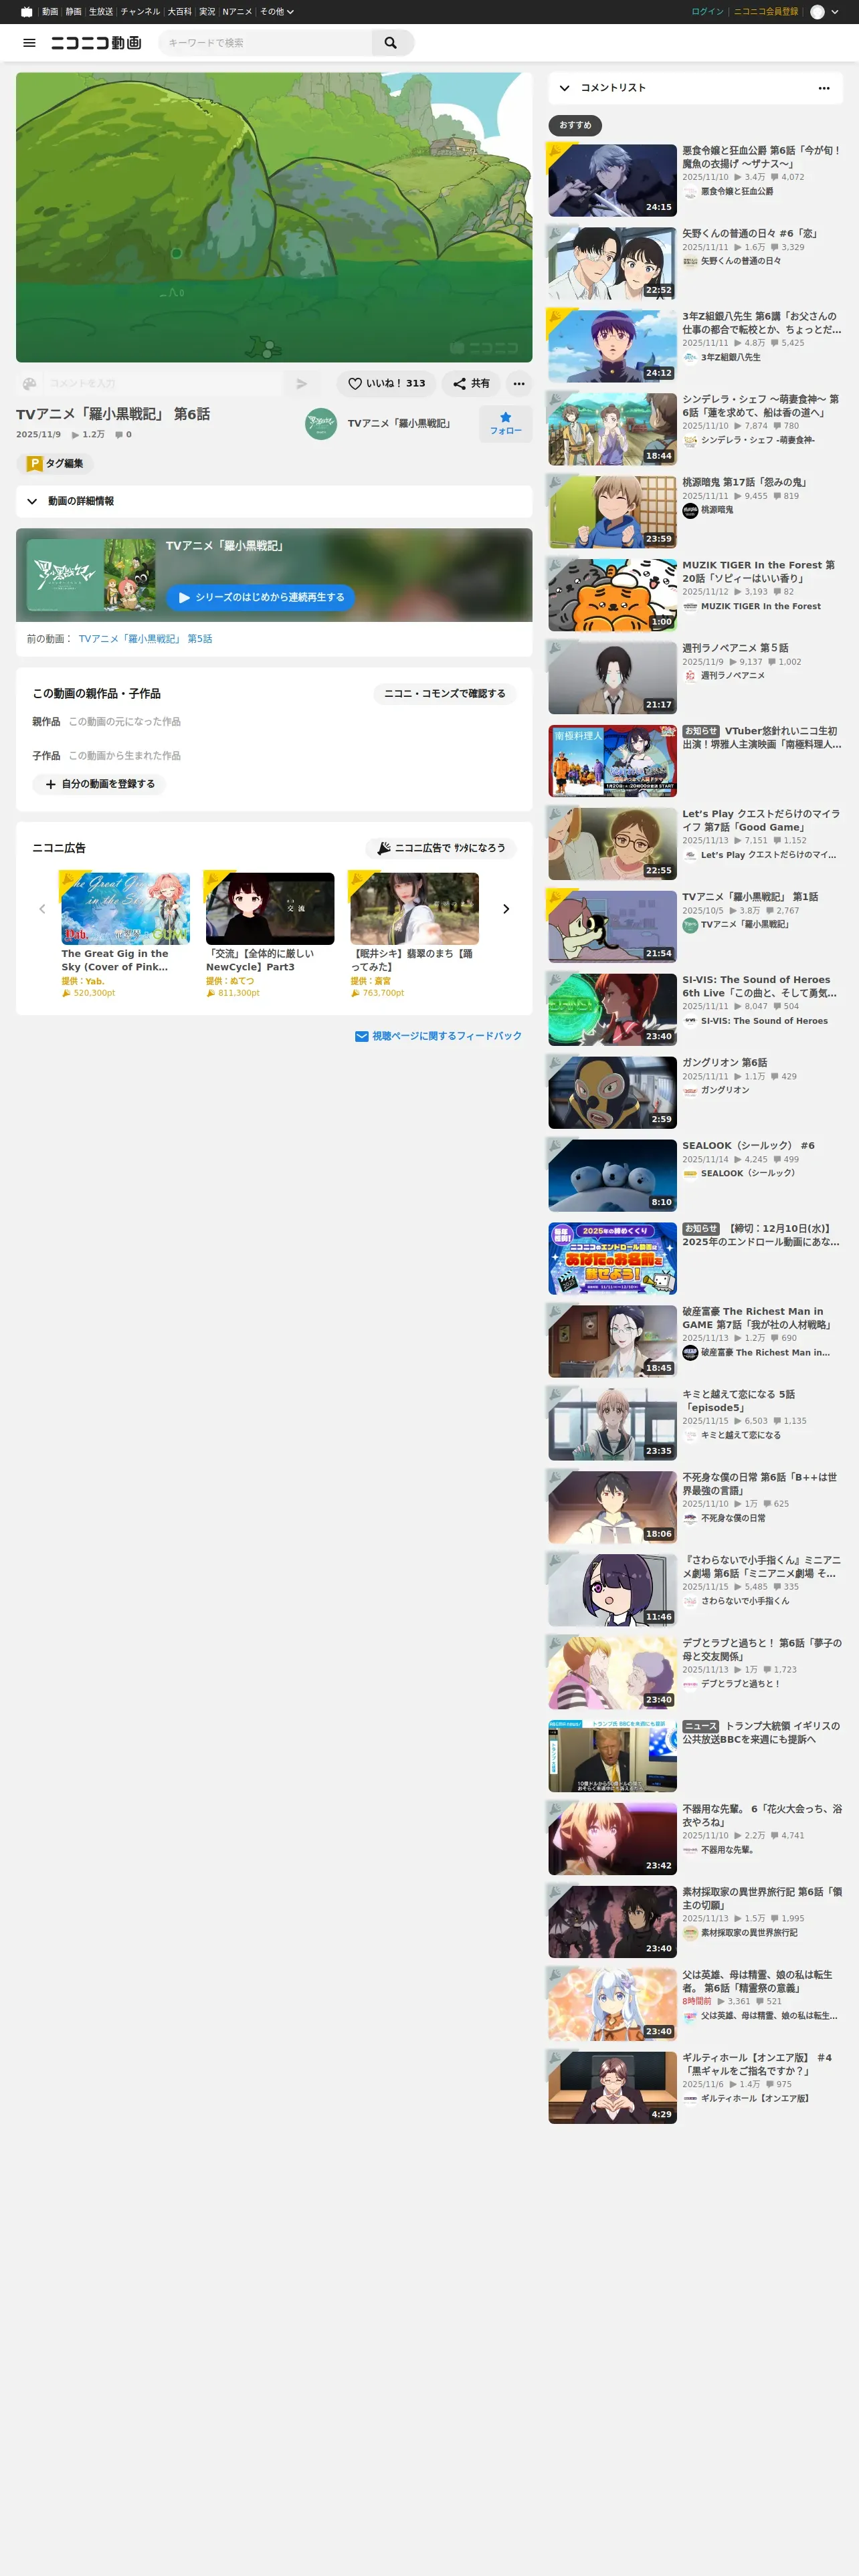Screen dimensions: 859x2576
Task: Open 静画 in the top navigation
Action: click(74, 12)
